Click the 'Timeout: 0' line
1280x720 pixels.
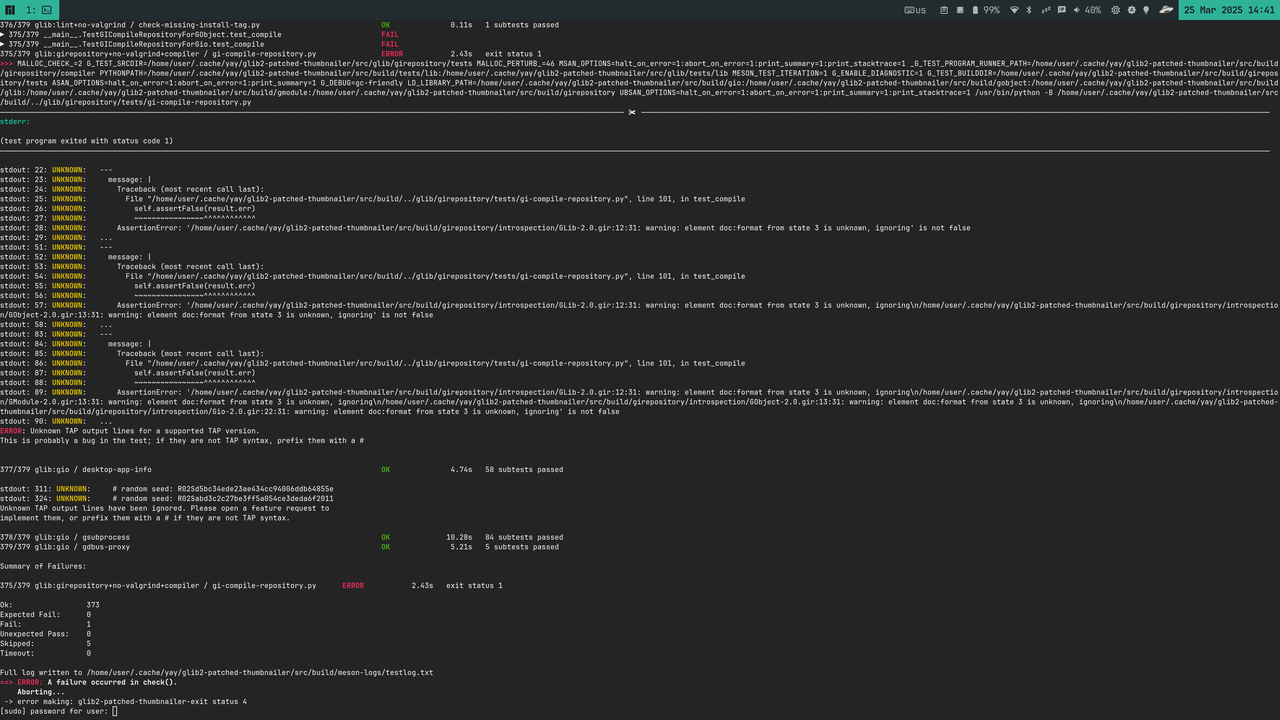click(x=46, y=653)
